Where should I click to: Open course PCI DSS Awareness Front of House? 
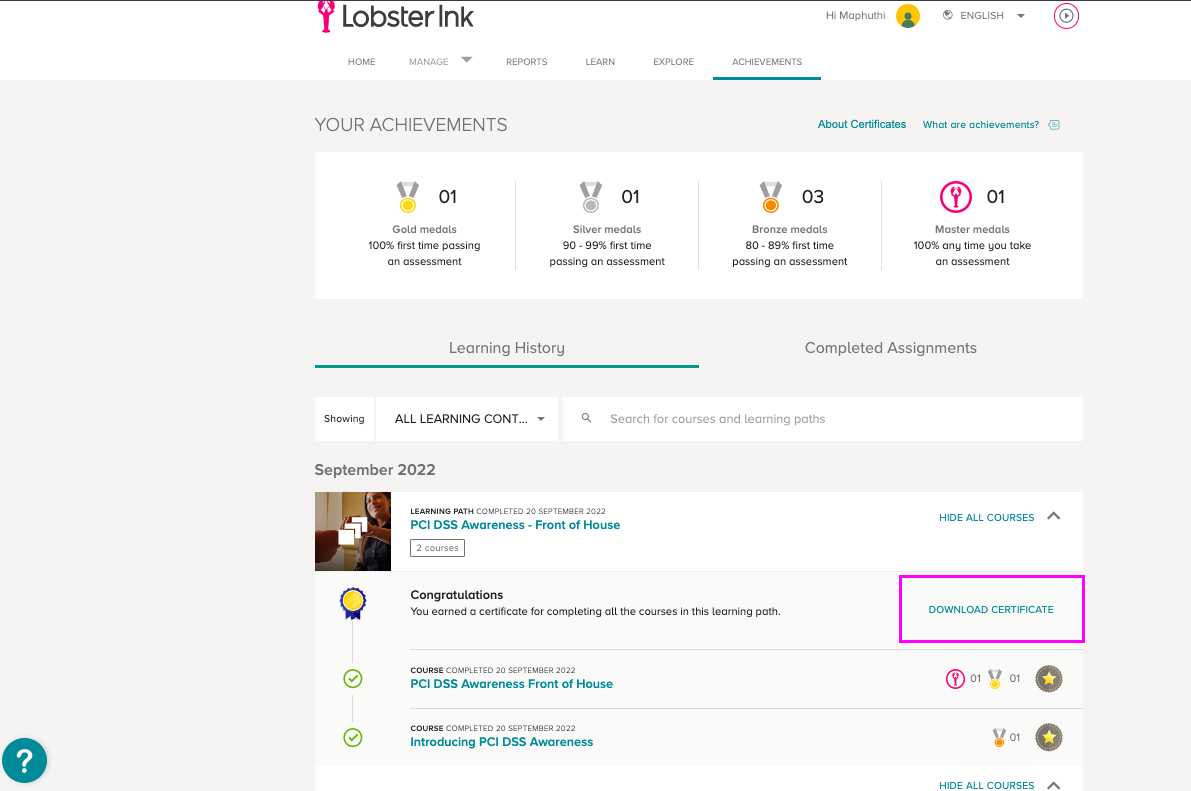pyautogui.click(x=511, y=684)
